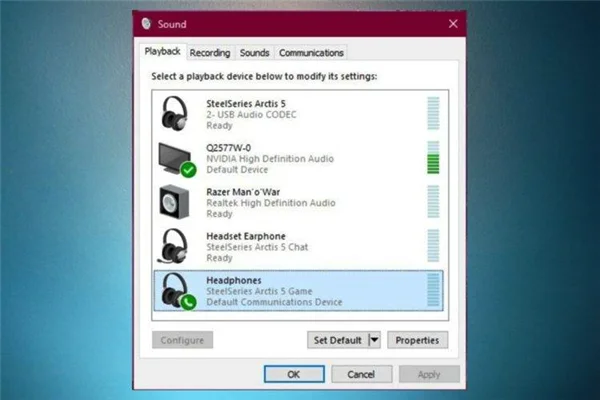Select the 'SteelSeries Arctis 5' device name

(246, 104)
